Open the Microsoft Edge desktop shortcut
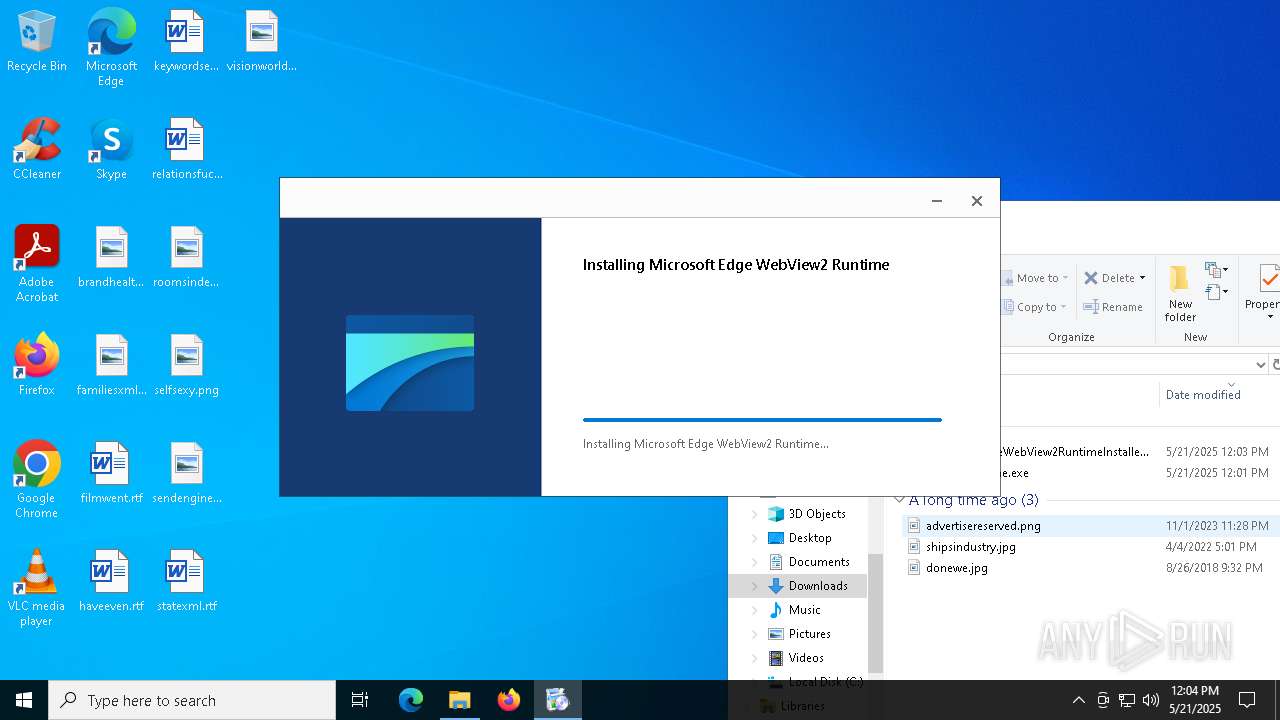 [x=111, y=48]
